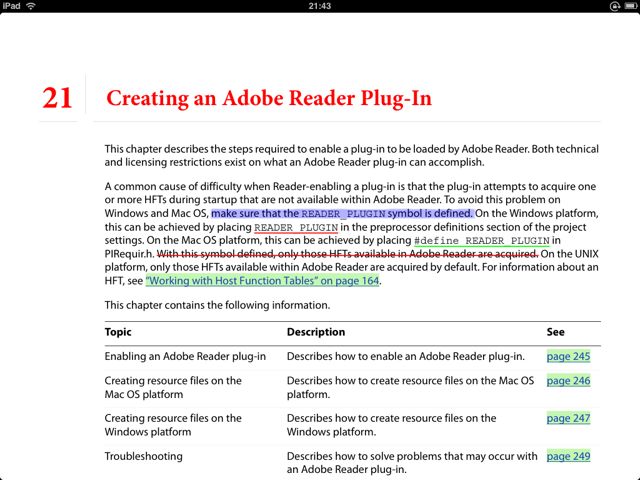Tap the green underlined #define READER_PLUGIN text
This screenshot has width=640, height=480.
pos(482,241)
